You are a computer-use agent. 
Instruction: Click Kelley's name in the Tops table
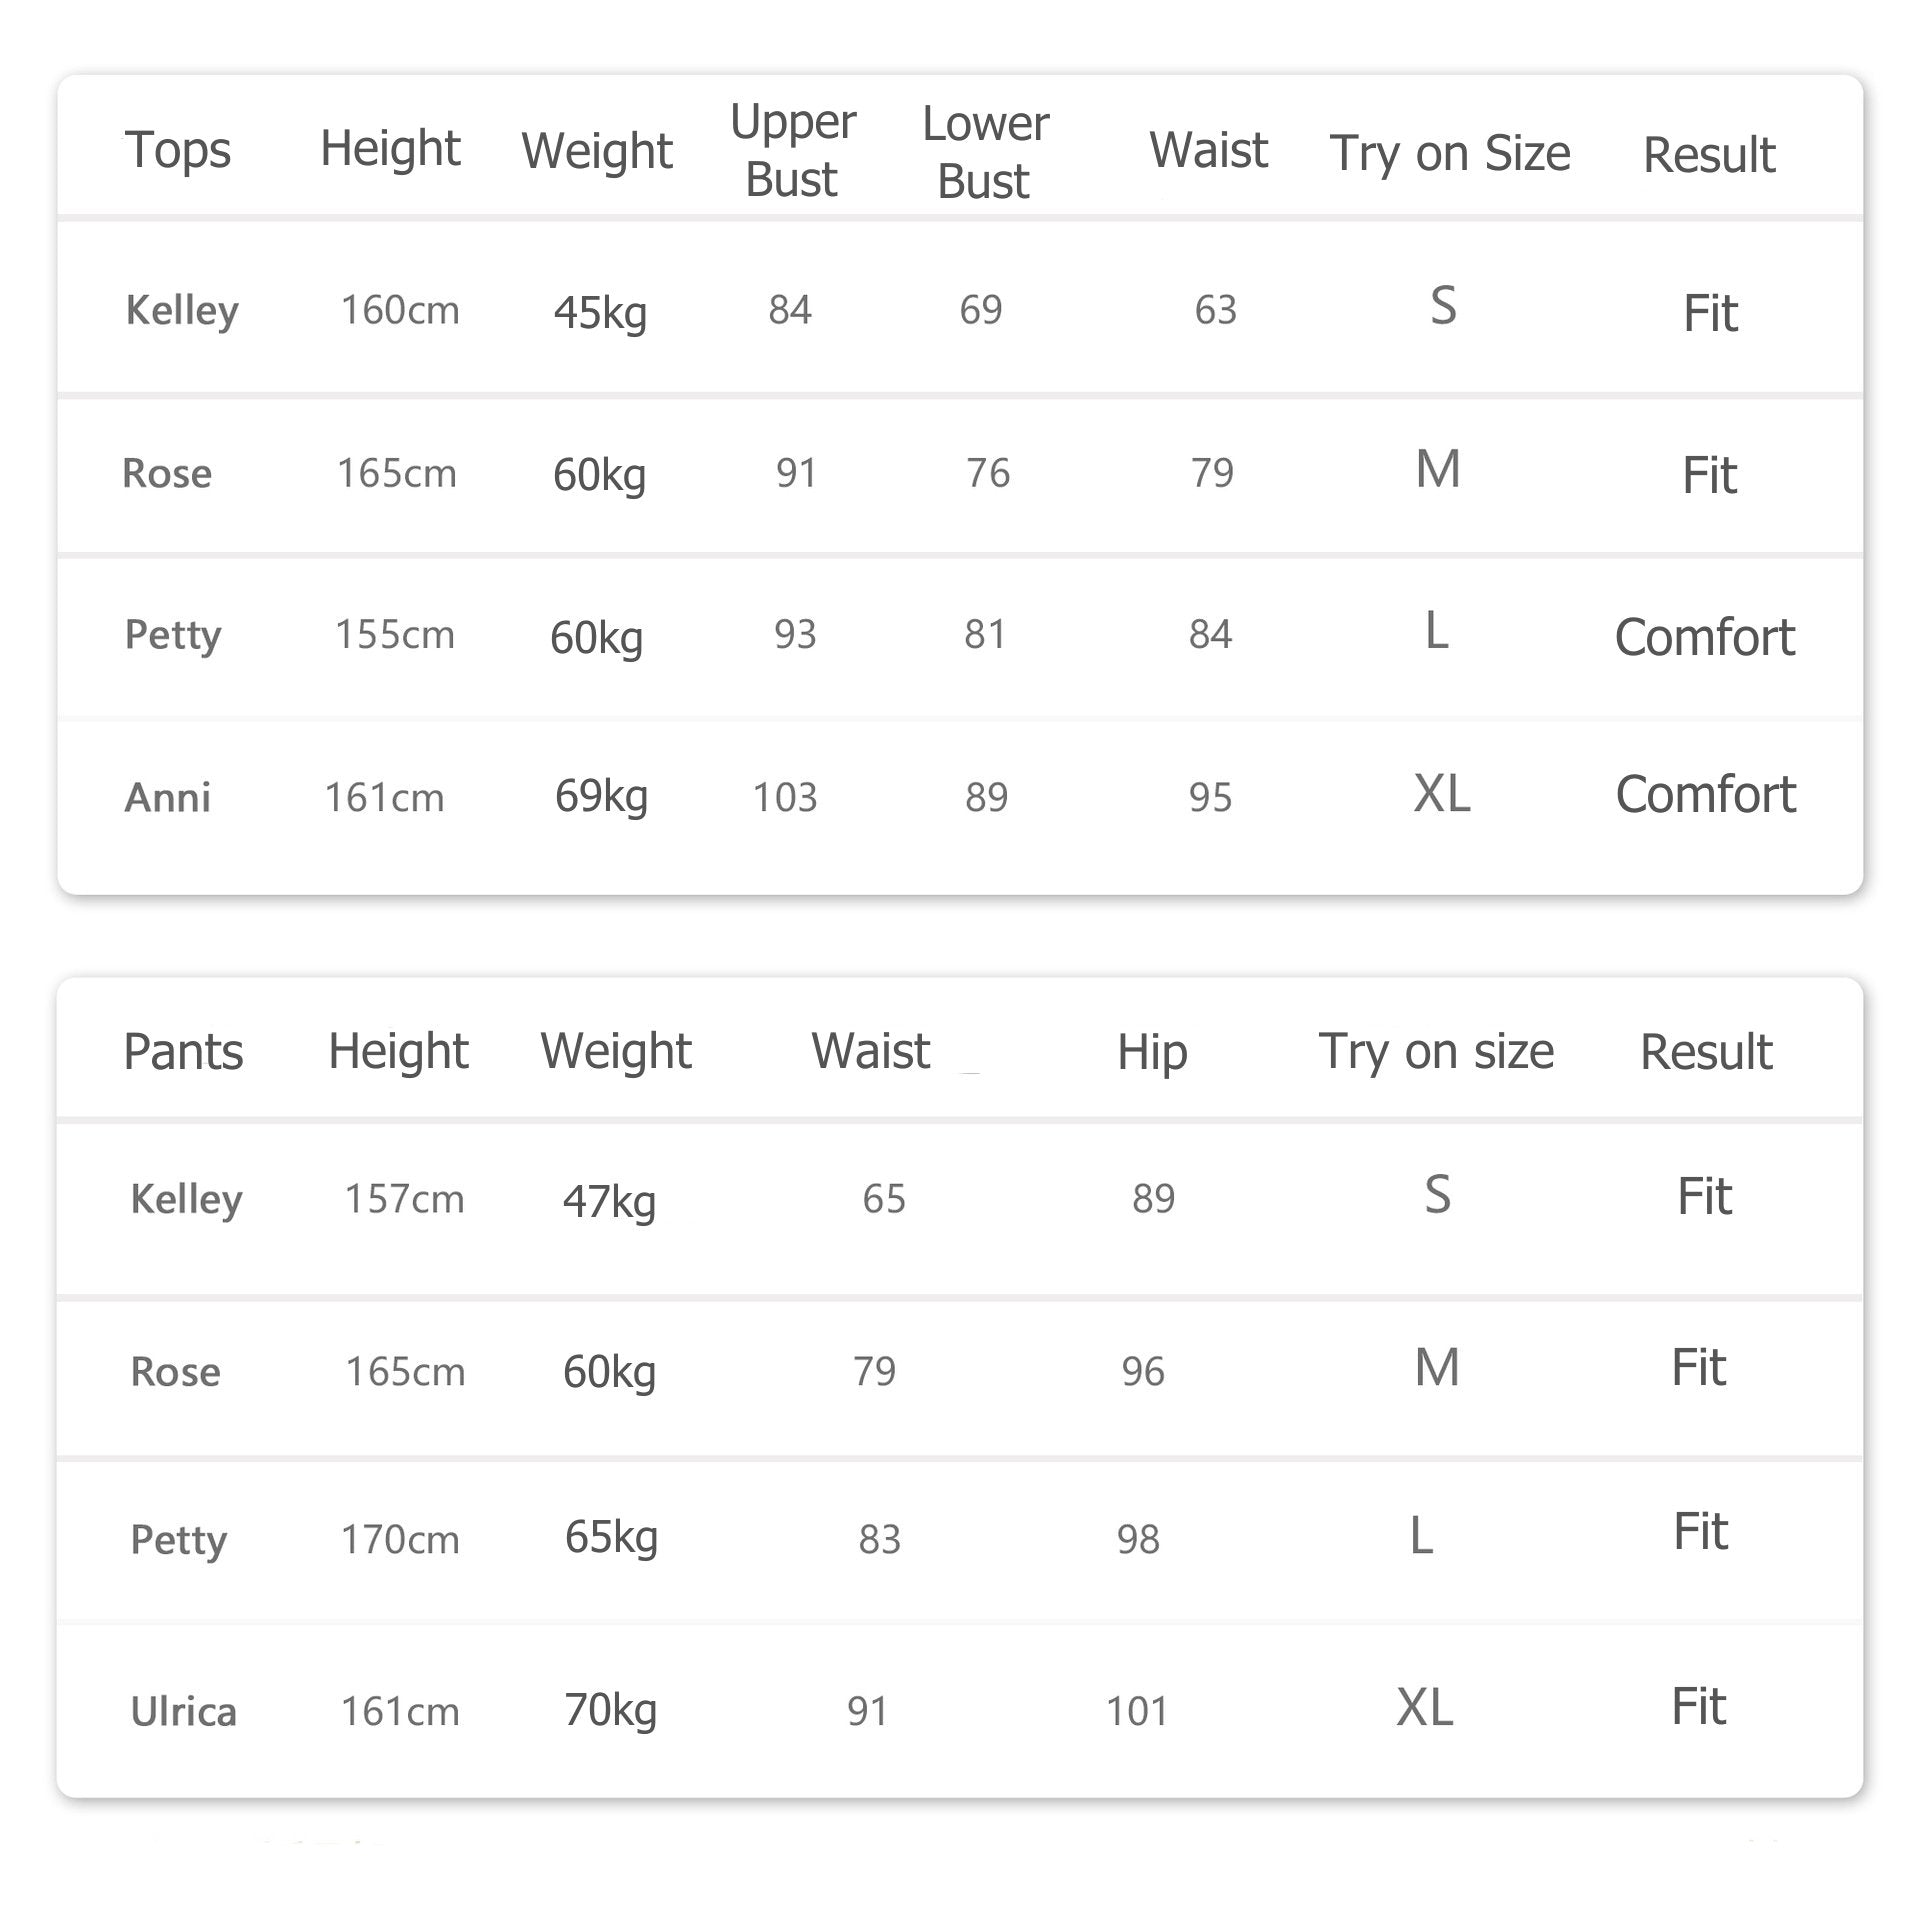(182, 311)
